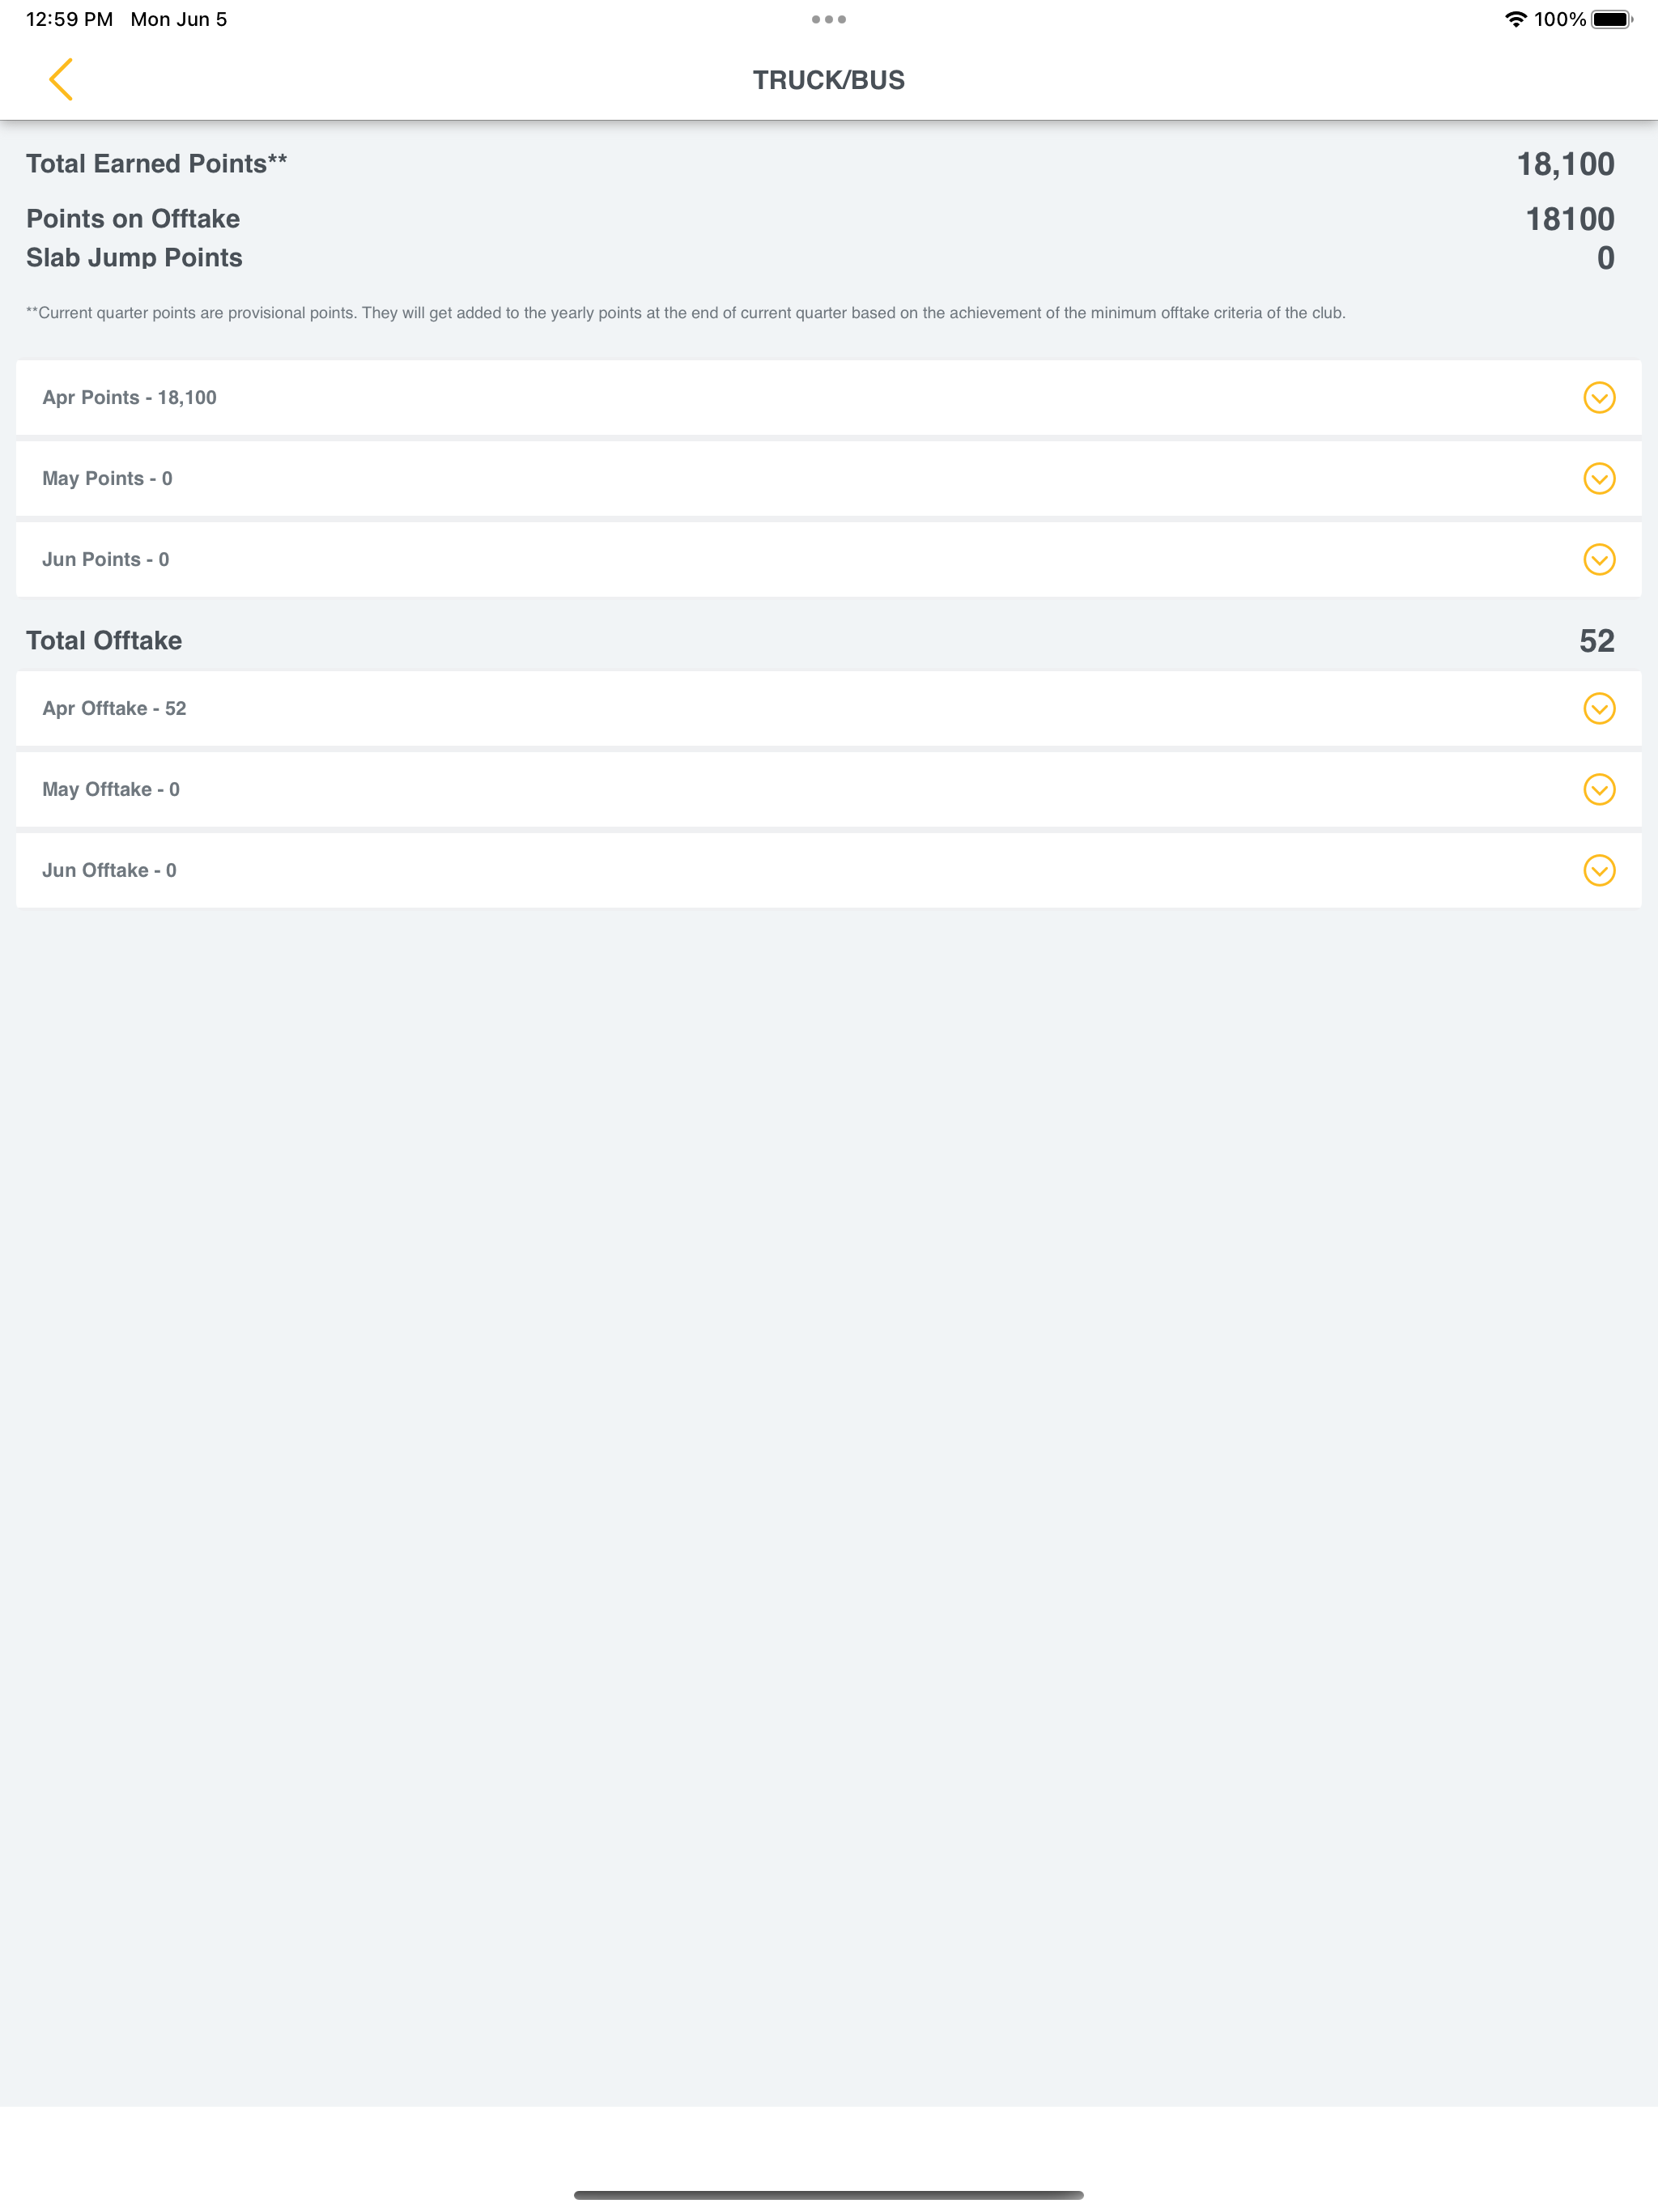This screenshot has width=1658, height=2212.
Task: Expand the May Offtake chevron icon
Action: [1599, 790]
